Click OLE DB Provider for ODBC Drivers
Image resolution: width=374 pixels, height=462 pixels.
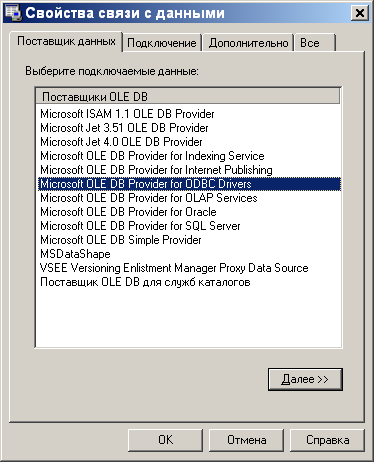coord(190,184)
